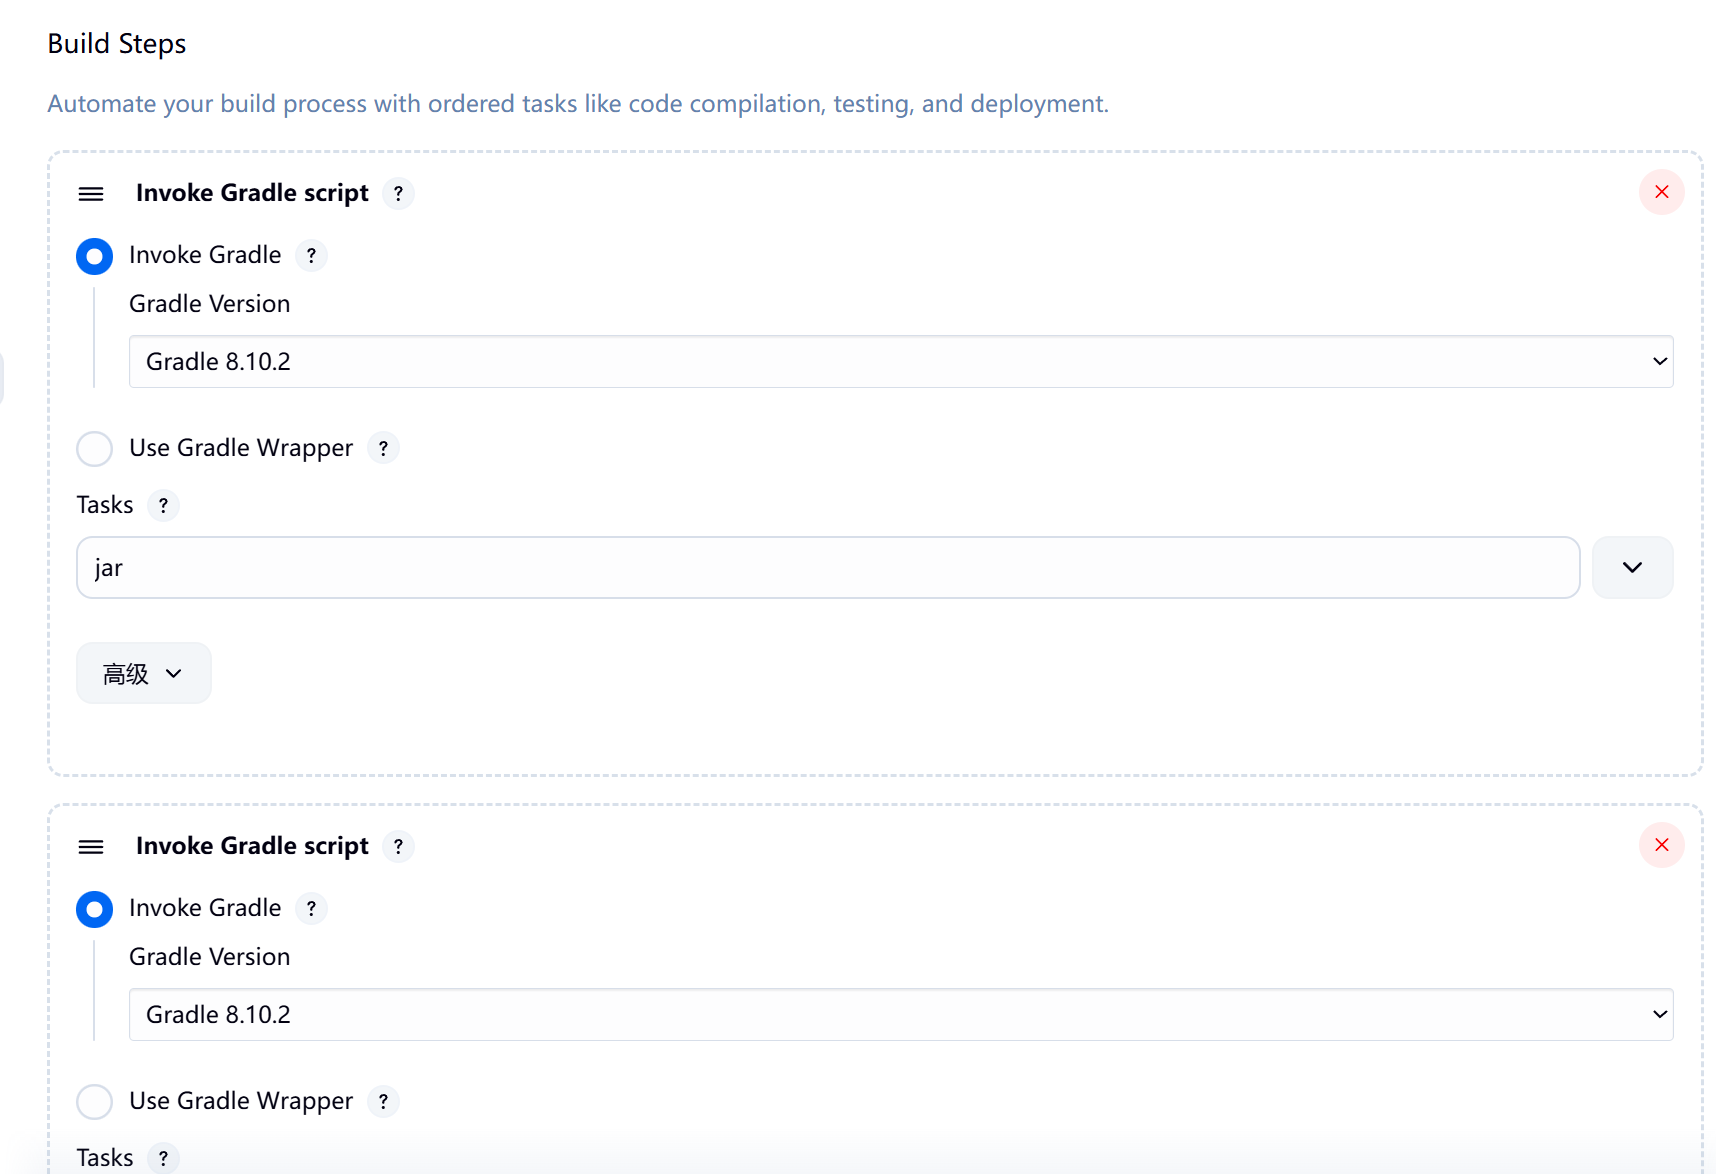Show help for second Use Gradle Wrapper
This screenshot has width=1716, height=1174.
[383, 1101]
